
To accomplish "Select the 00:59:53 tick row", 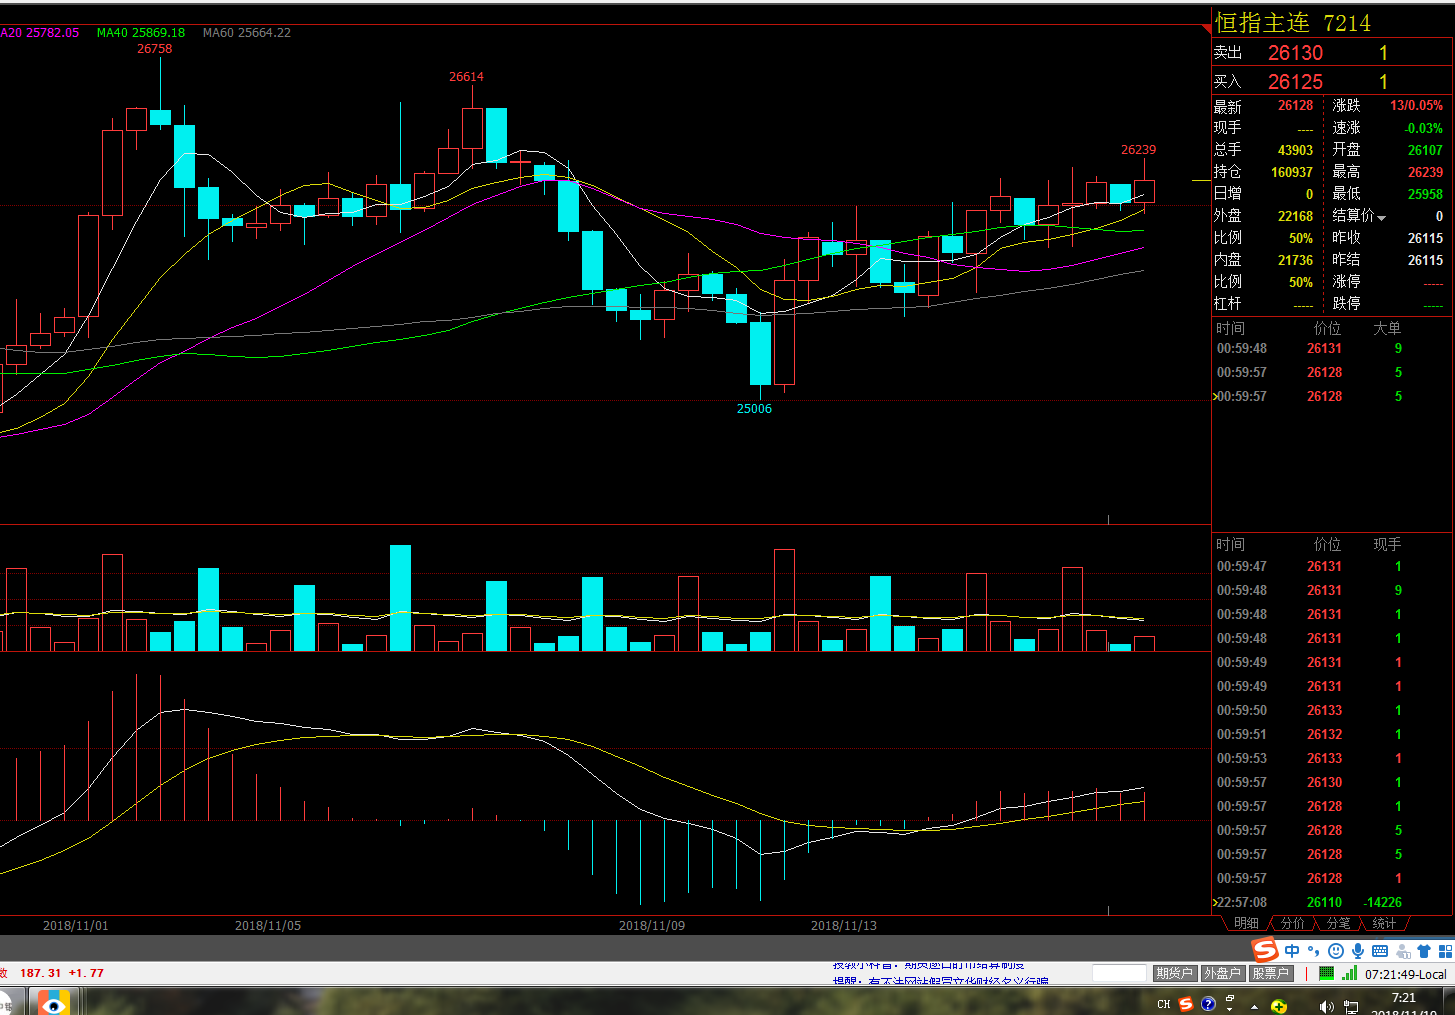I will (x=1331, y=758).
